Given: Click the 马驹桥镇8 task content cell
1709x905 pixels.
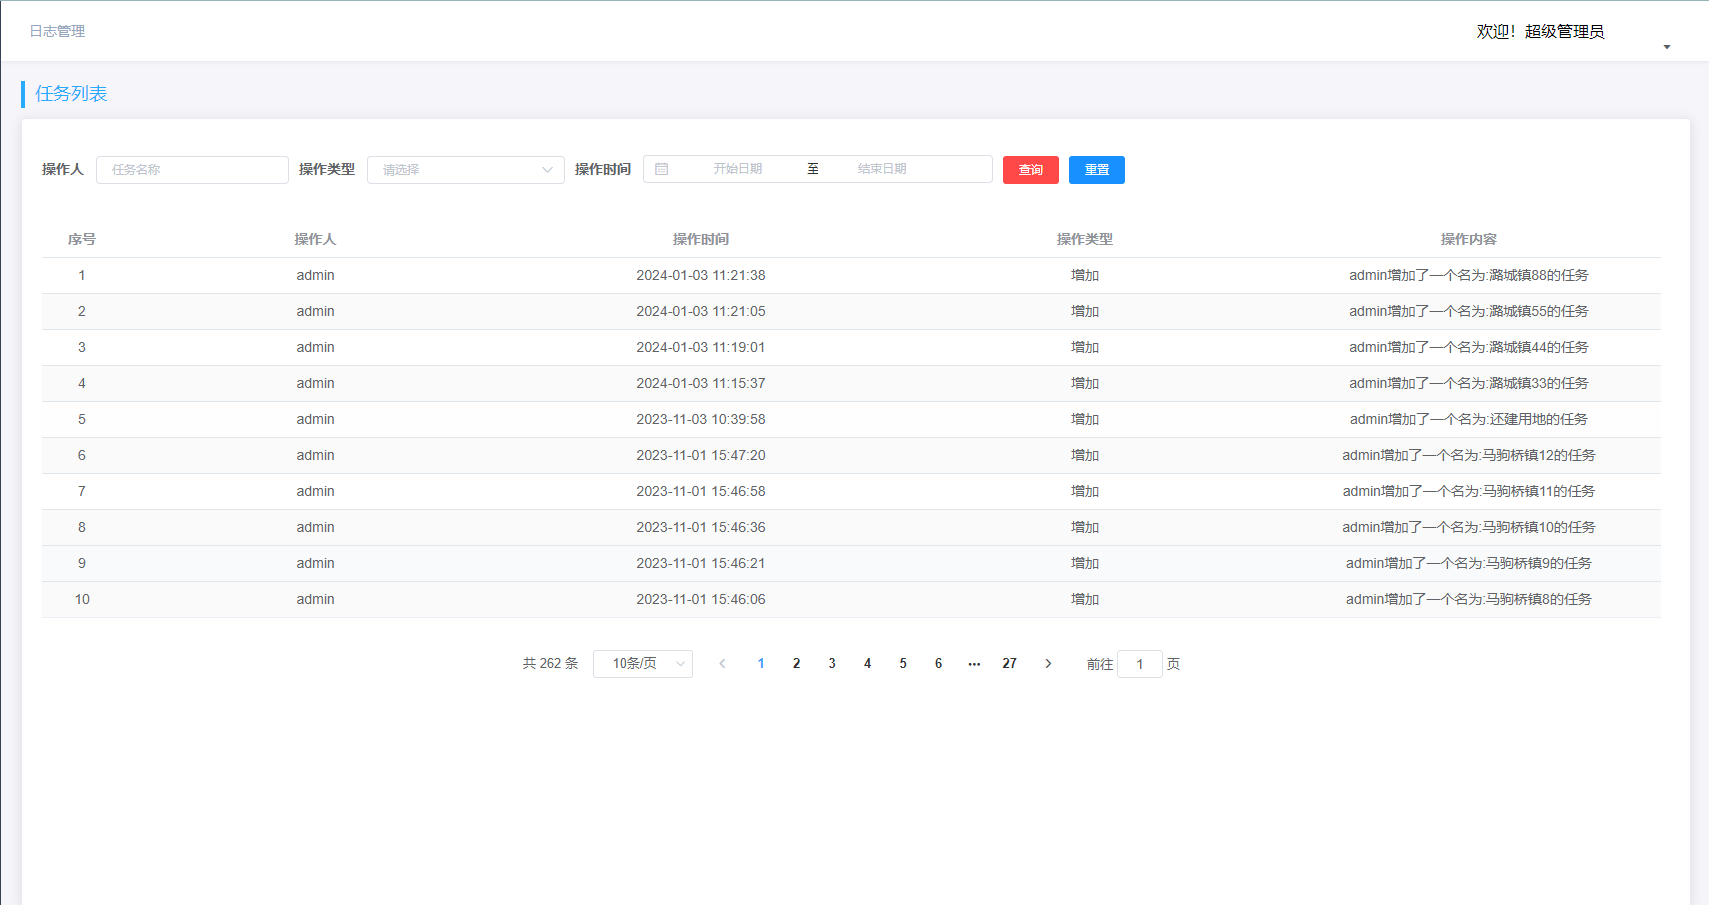Looking at the screenshot, I should [x=1469, y=599].
